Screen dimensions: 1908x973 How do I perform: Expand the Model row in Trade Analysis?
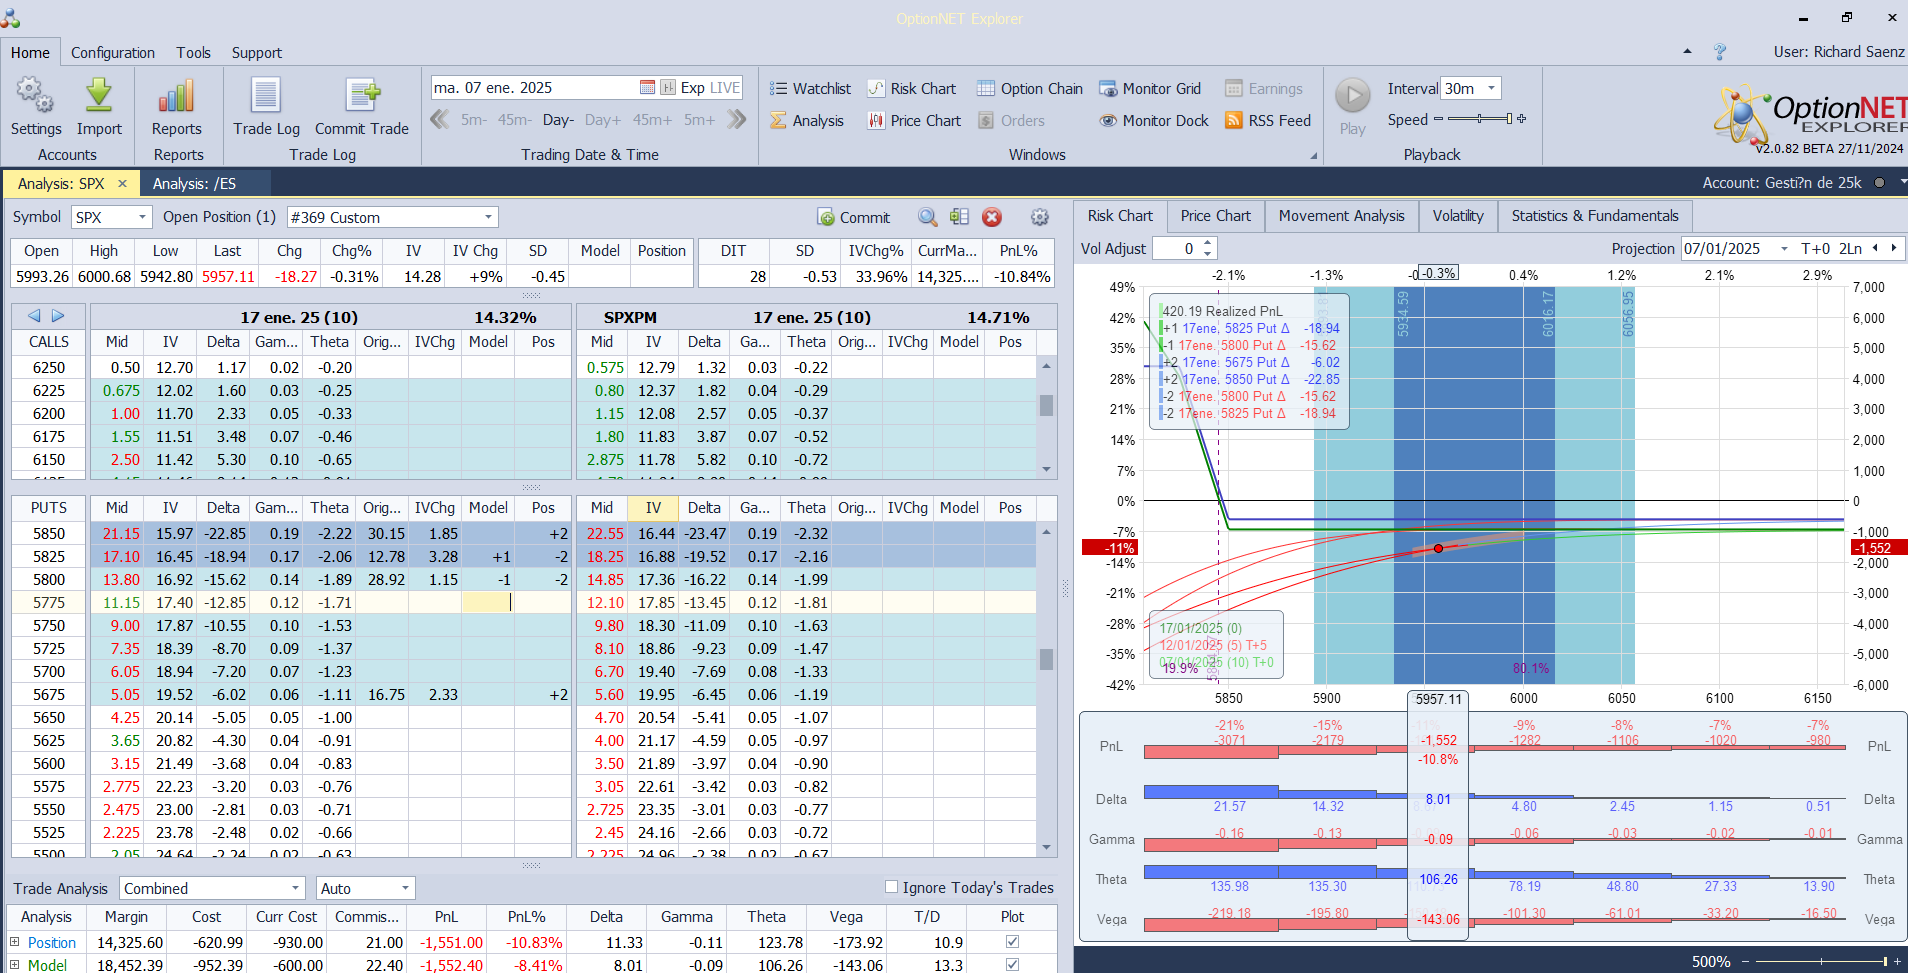(x=15, y=965)
